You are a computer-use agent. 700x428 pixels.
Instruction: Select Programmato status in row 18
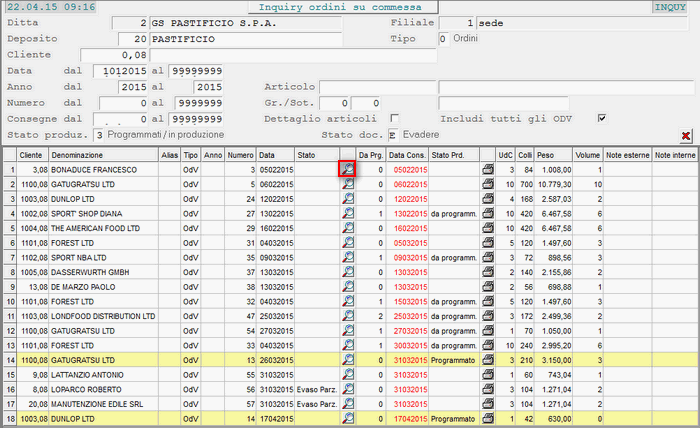pos(453,419)
